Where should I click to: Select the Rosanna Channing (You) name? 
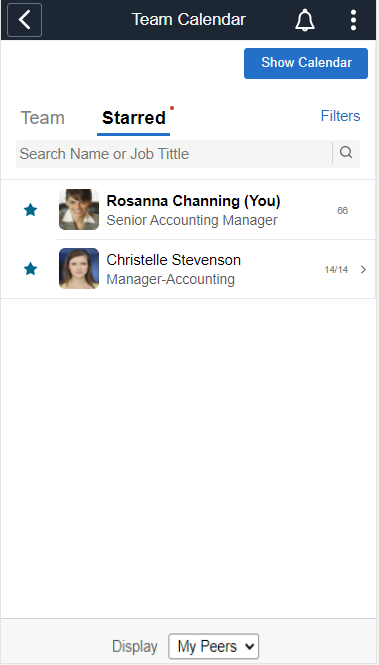click(x=193, y=201)
